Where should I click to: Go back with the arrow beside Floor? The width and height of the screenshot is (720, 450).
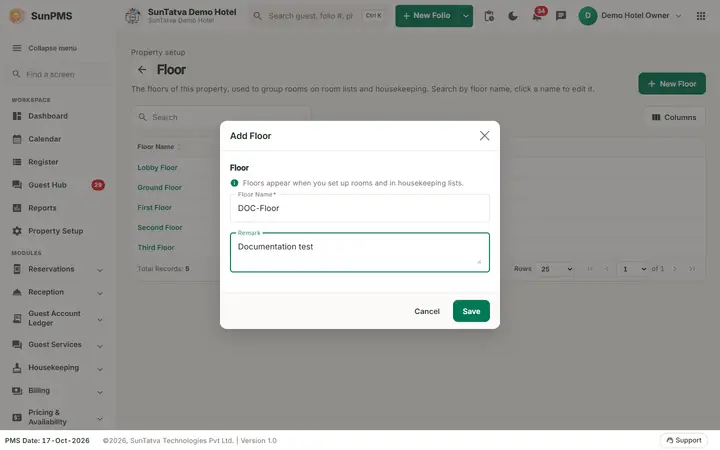coord(142,69)
